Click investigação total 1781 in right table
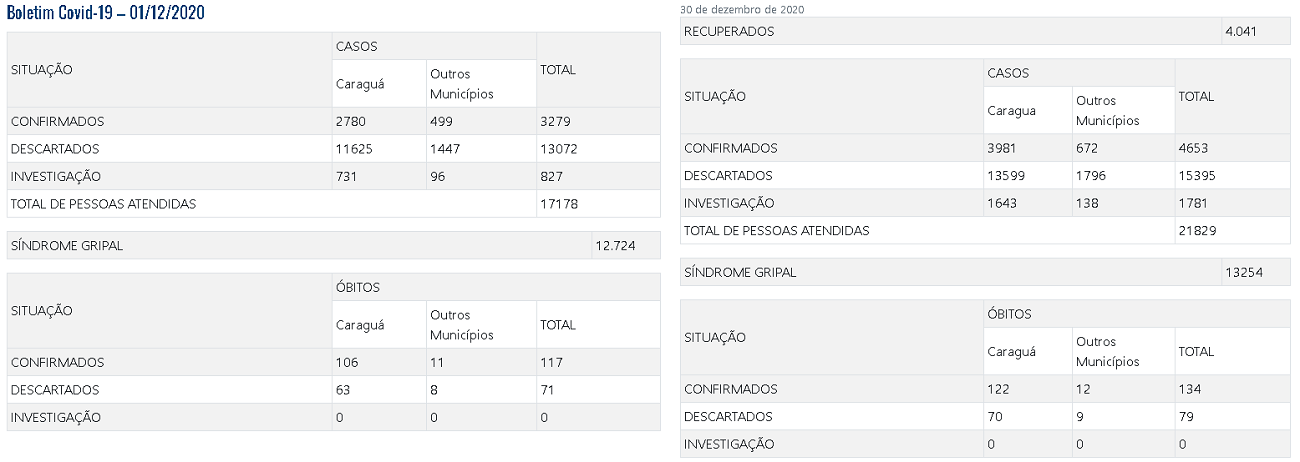 pos(1194,203)
